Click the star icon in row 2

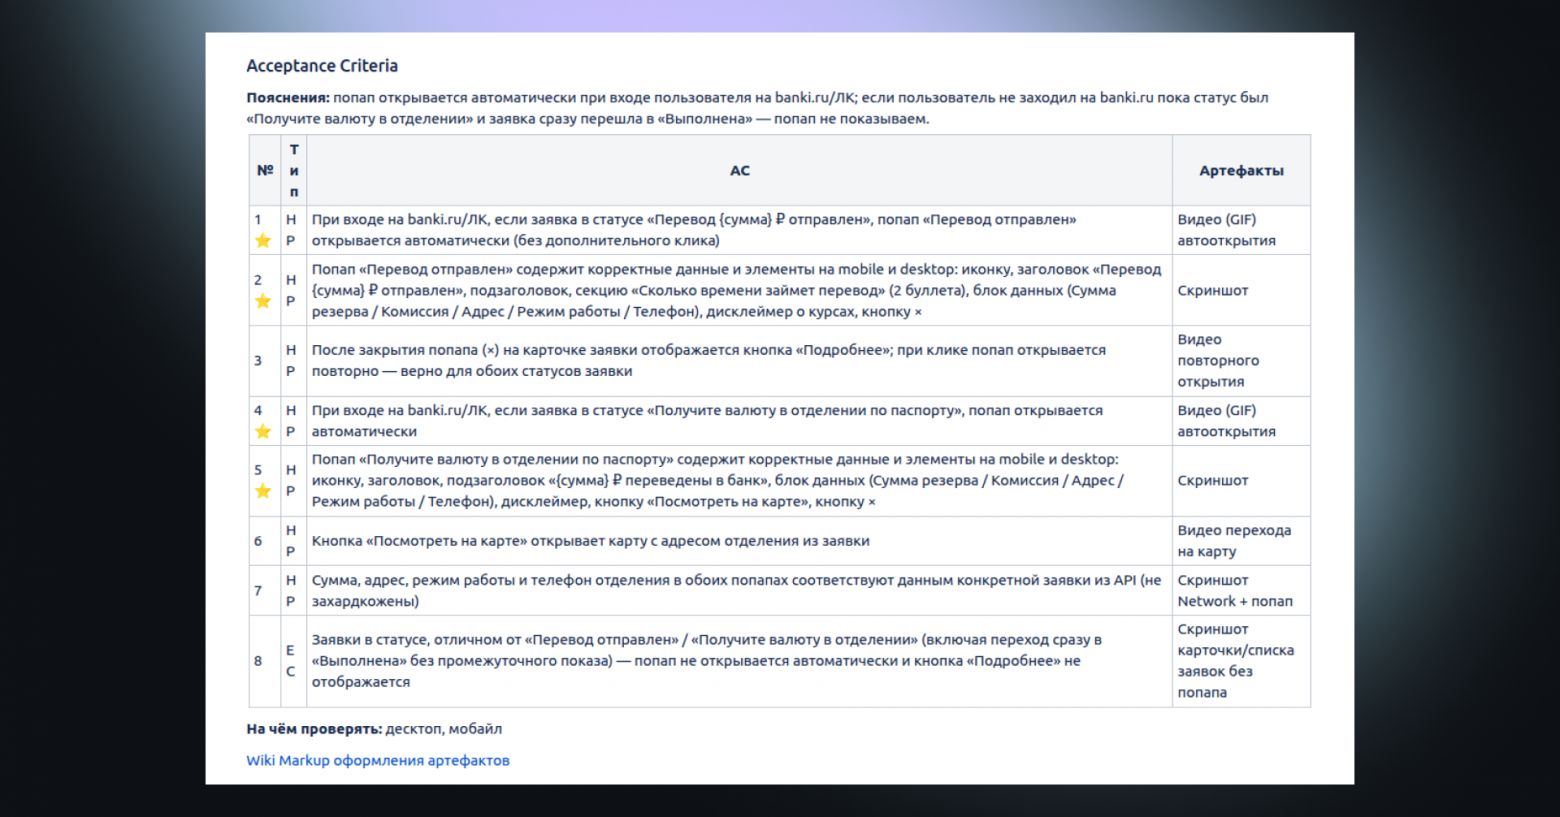pos(263,301)
